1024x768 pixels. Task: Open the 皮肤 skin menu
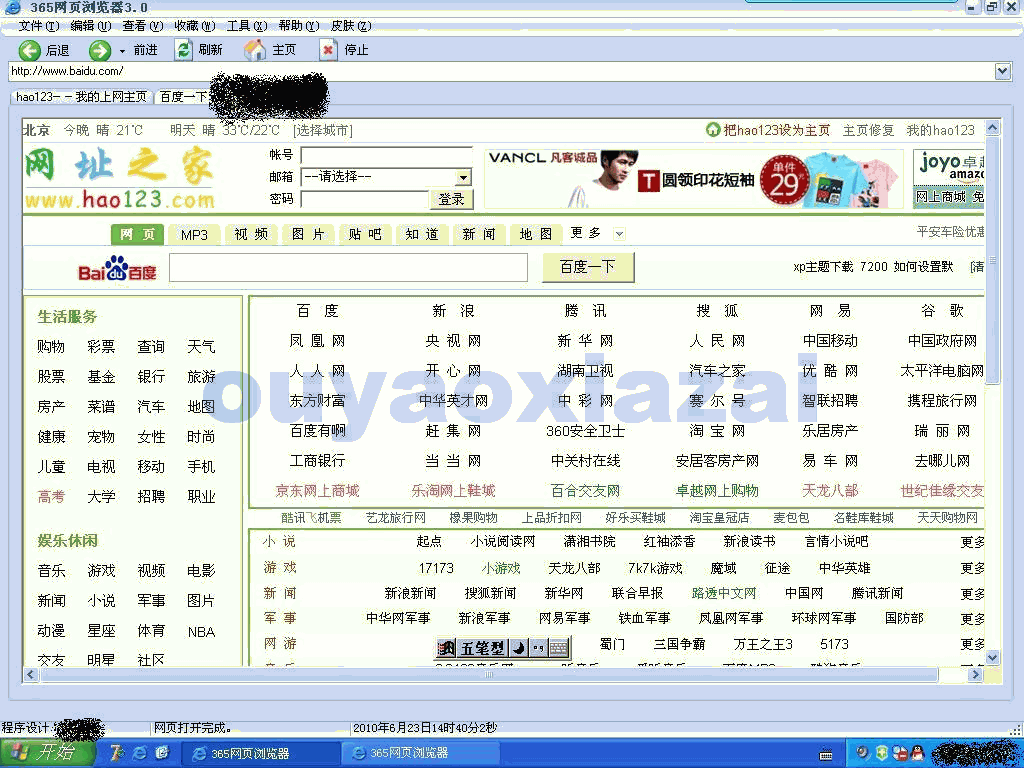pos(351,25)
